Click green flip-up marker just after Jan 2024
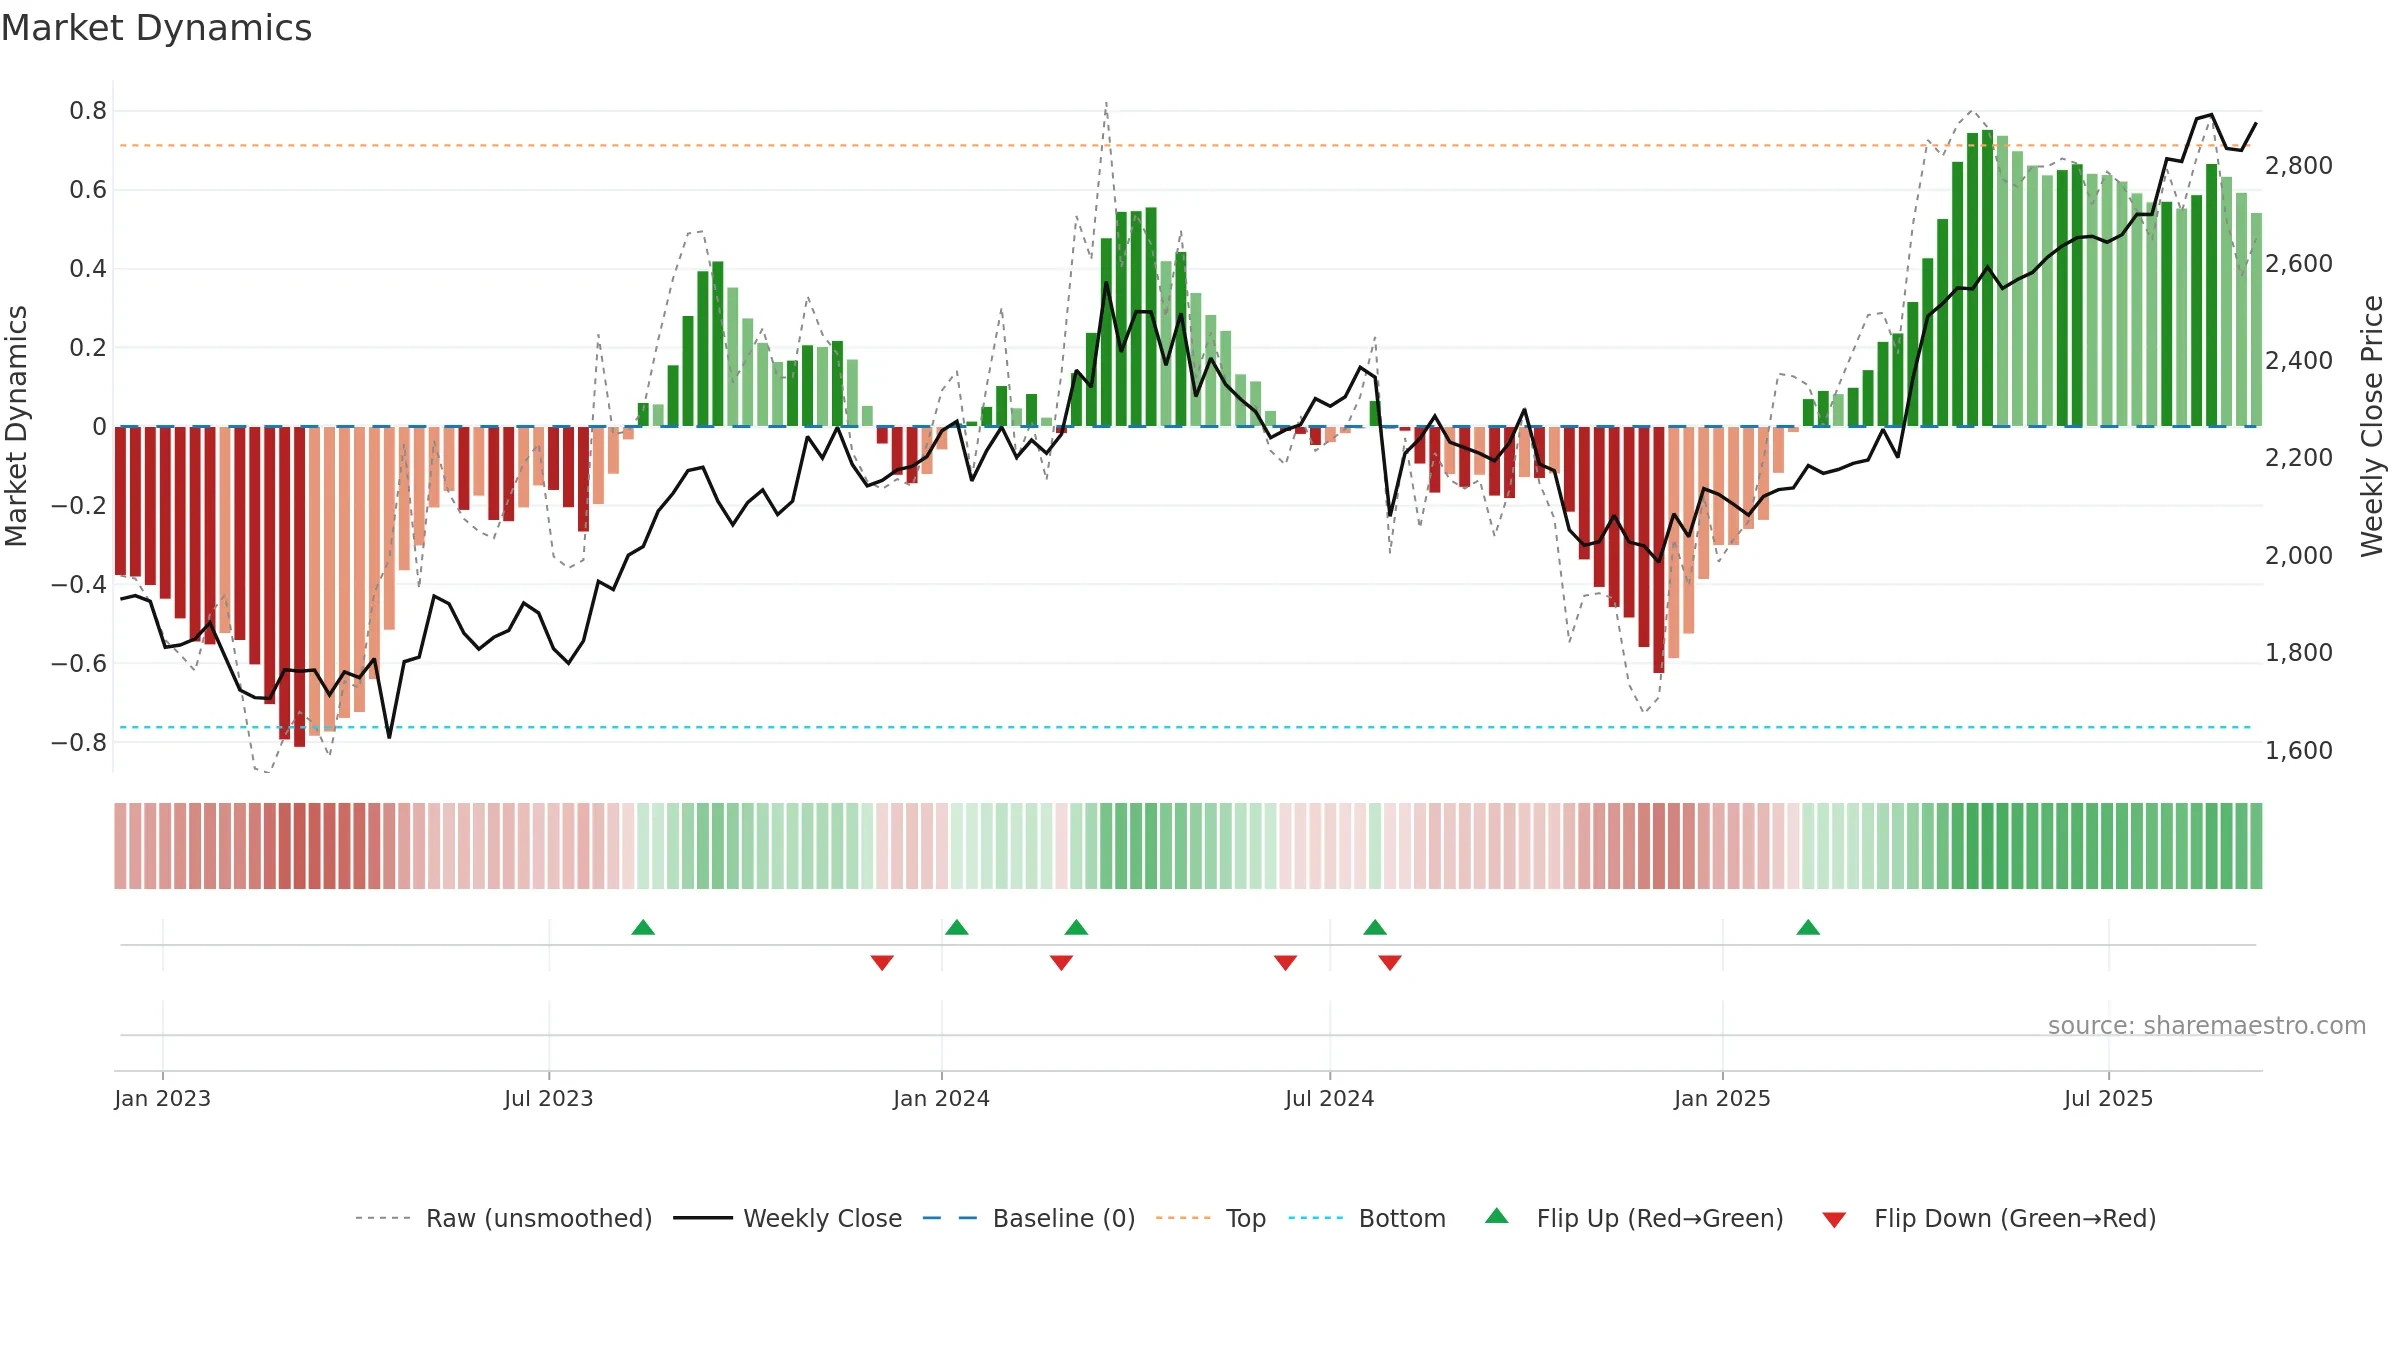The image size is (2400, 1350). tap(957, 928)
